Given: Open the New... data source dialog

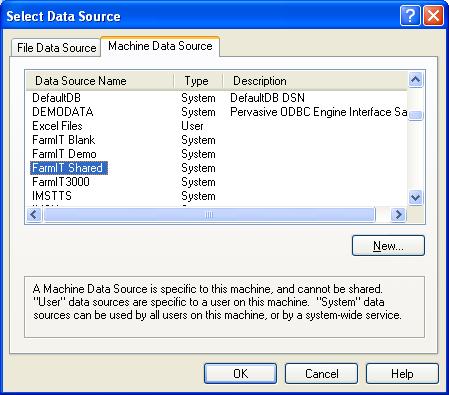Looking at the screenshot, I should click(388, 246).
